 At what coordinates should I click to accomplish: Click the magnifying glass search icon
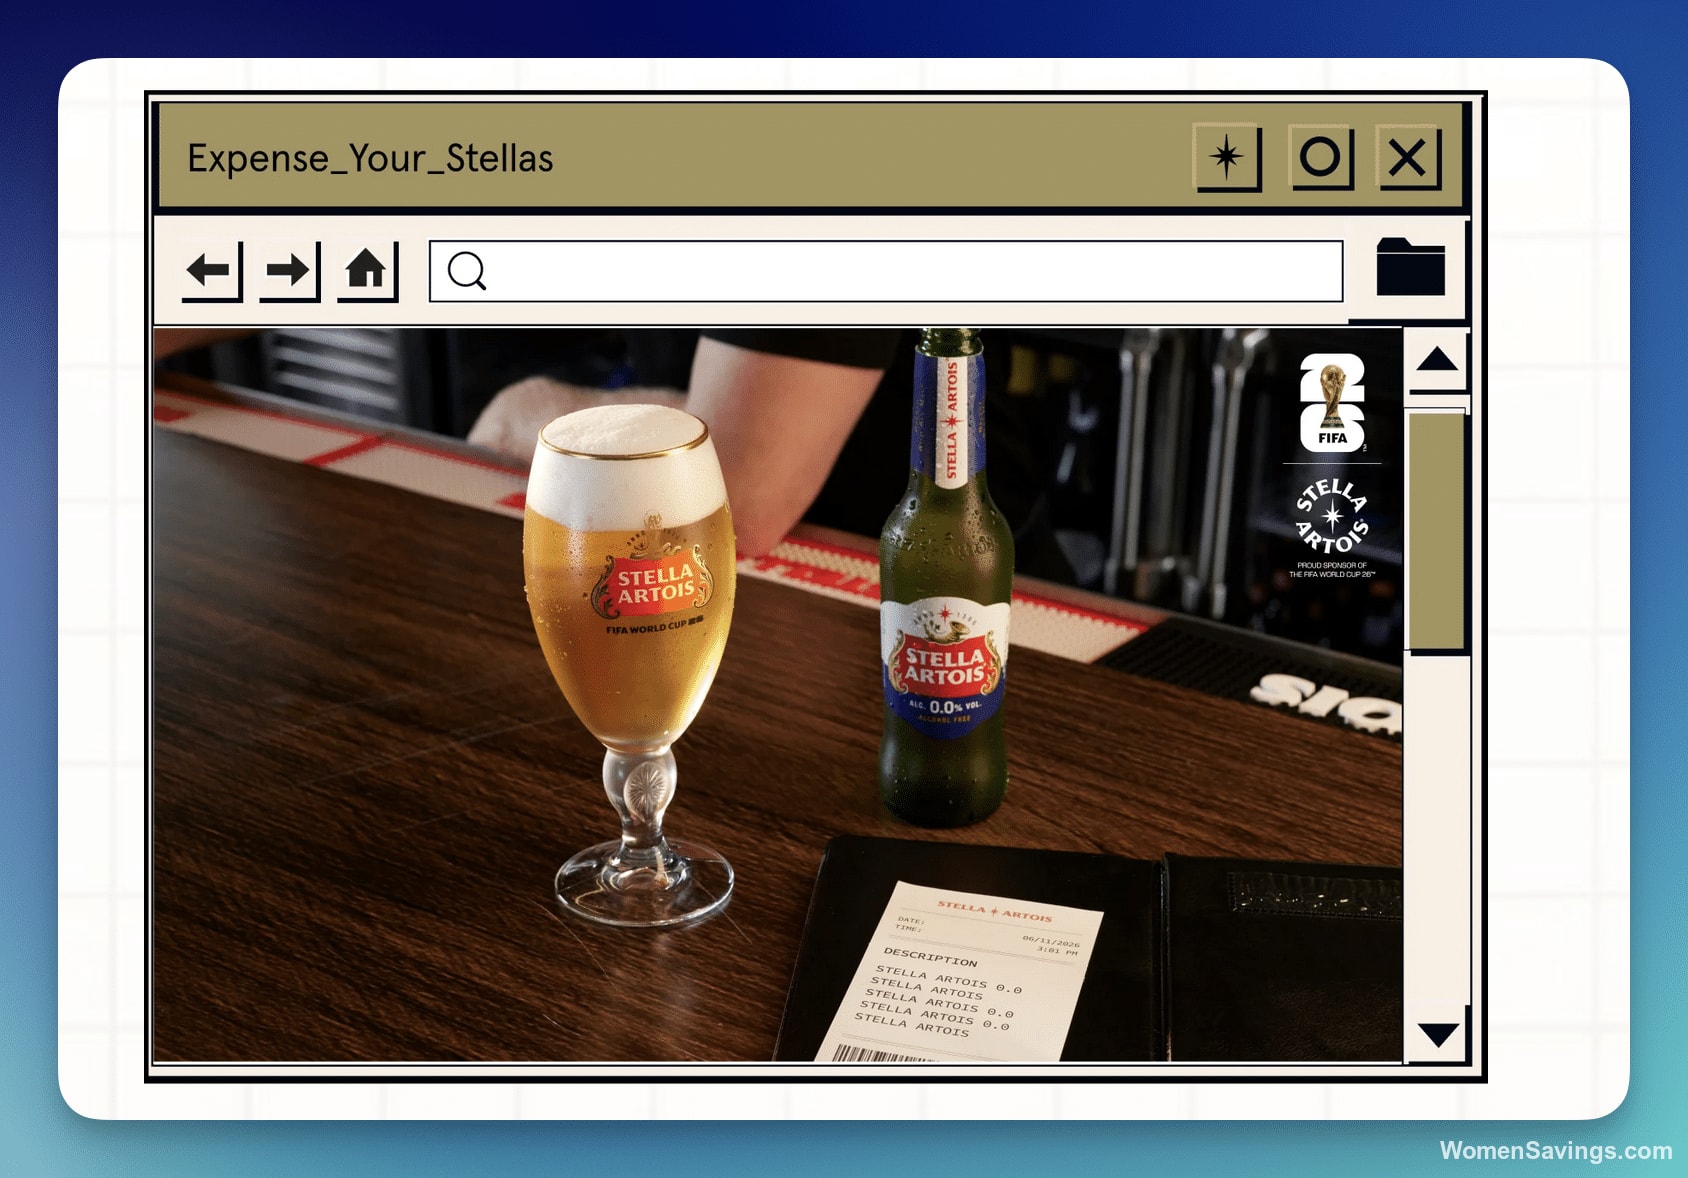pos(467,271)
